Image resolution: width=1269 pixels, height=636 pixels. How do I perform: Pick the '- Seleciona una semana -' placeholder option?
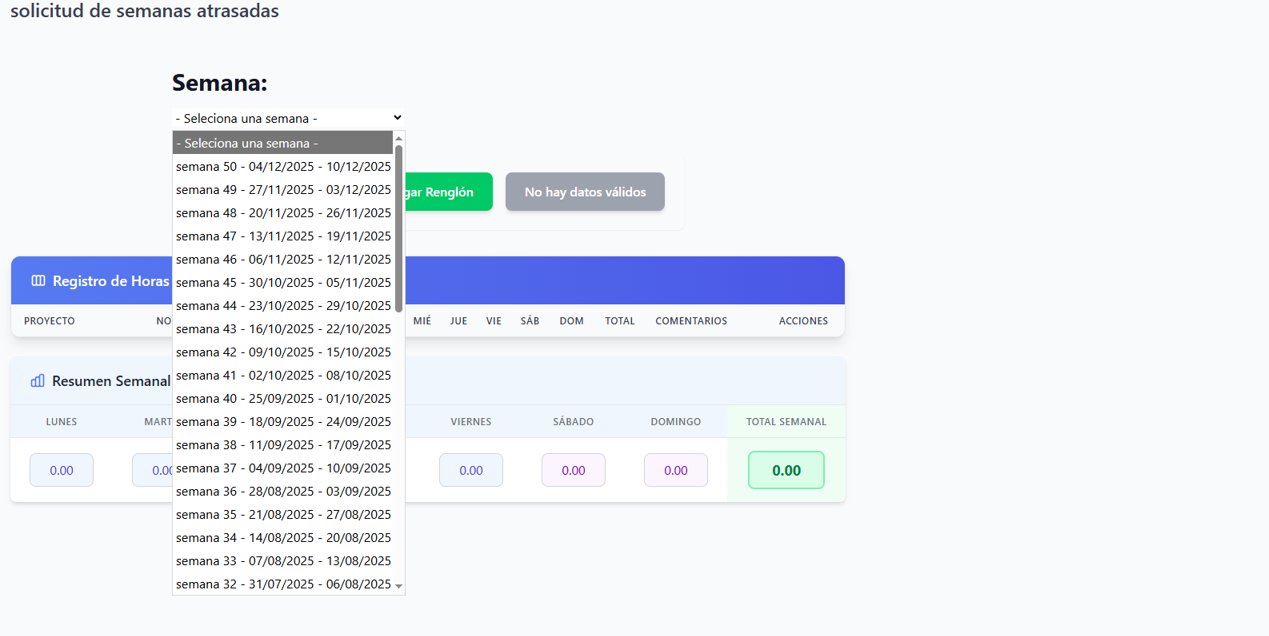pyautogui.click(x=283, y=143)
